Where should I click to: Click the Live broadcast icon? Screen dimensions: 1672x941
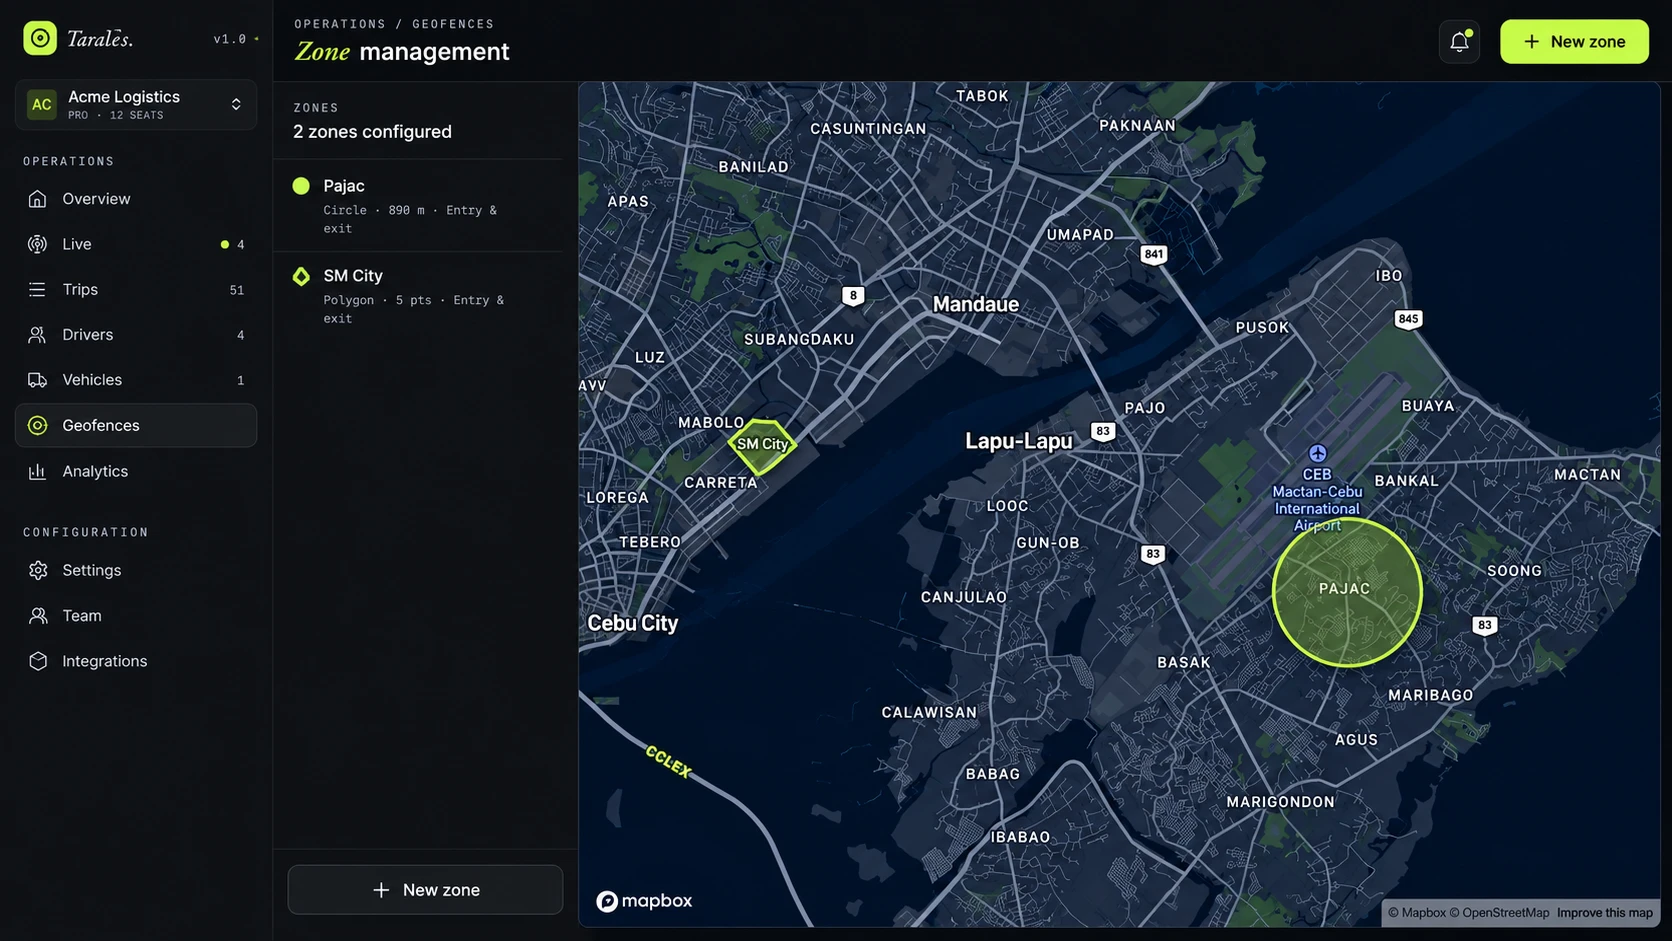(x=38, y=244)
